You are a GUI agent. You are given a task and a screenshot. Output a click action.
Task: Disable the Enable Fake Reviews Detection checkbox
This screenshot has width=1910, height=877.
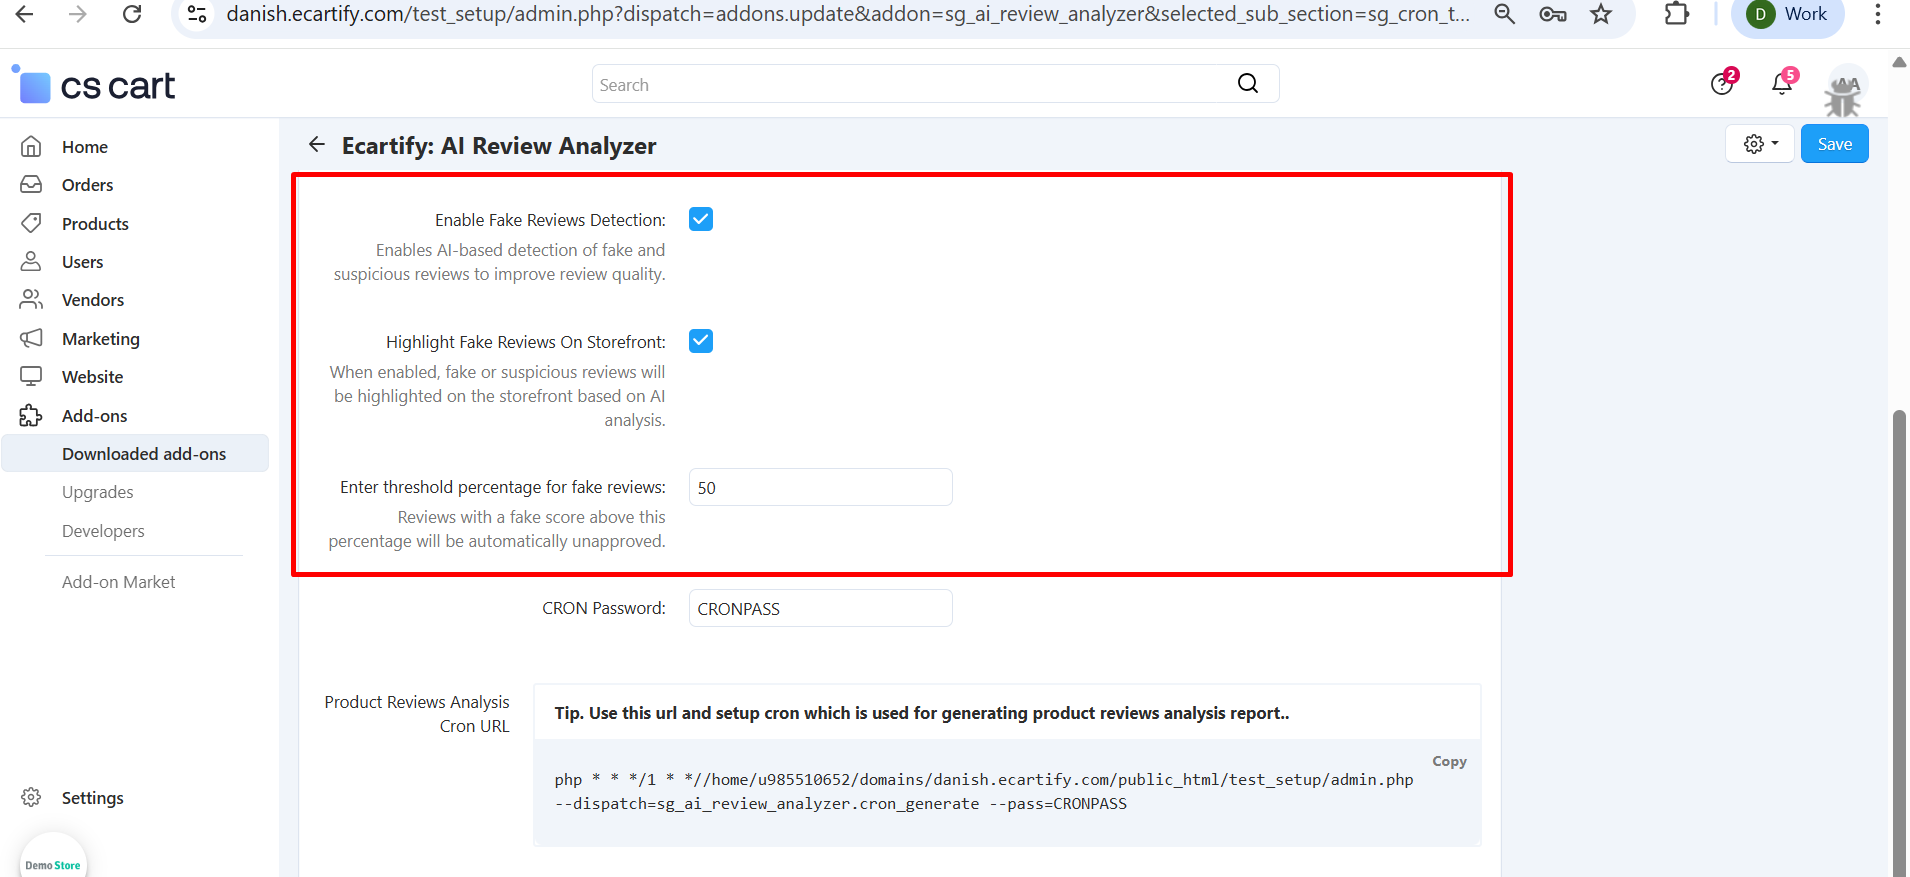point(701,220)
